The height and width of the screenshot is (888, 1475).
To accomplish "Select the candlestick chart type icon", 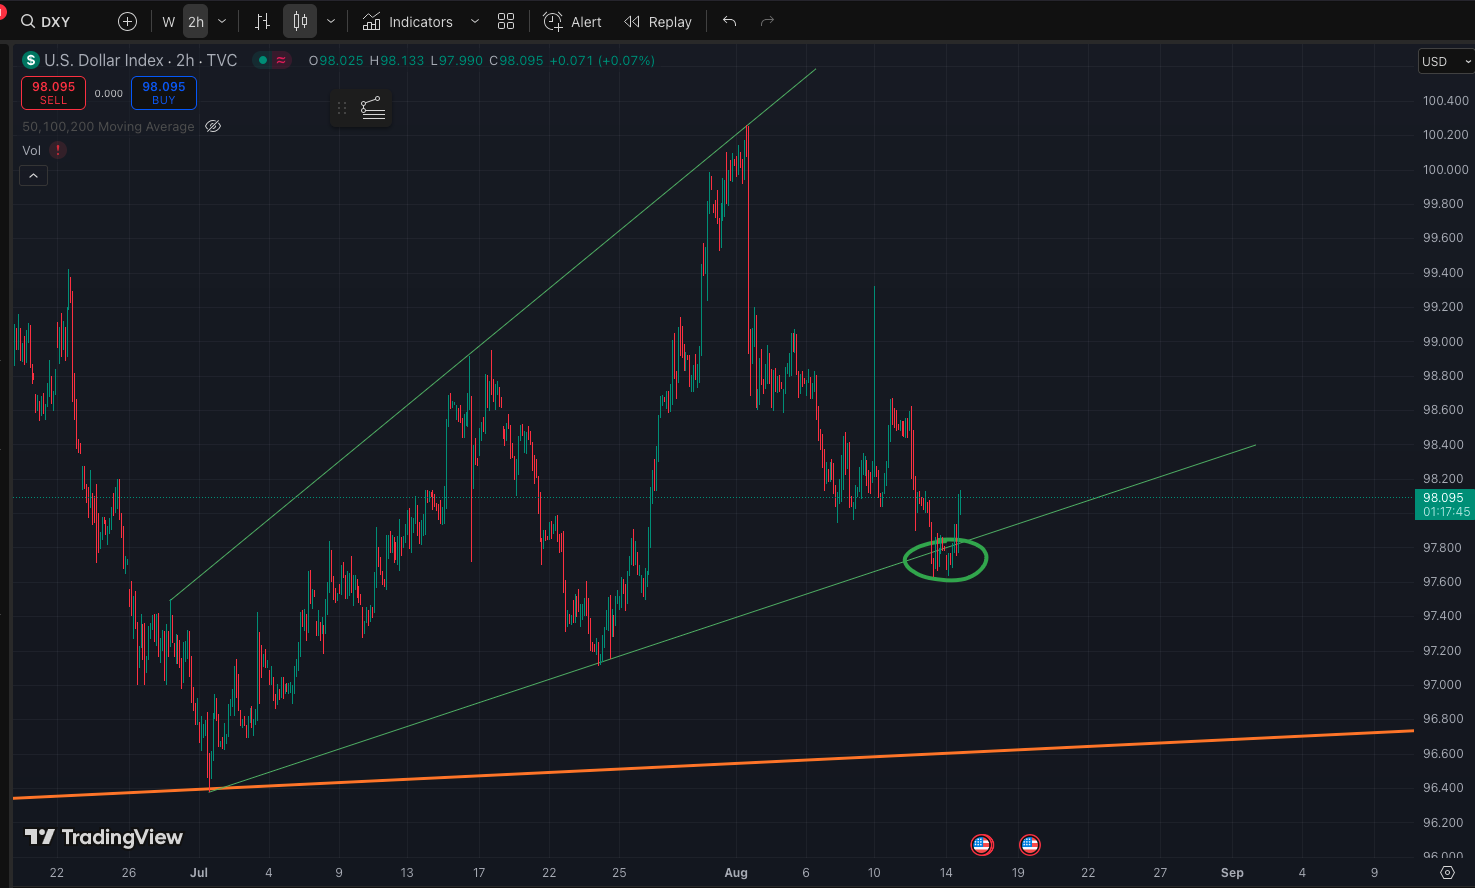I will (x=300, y=22).
